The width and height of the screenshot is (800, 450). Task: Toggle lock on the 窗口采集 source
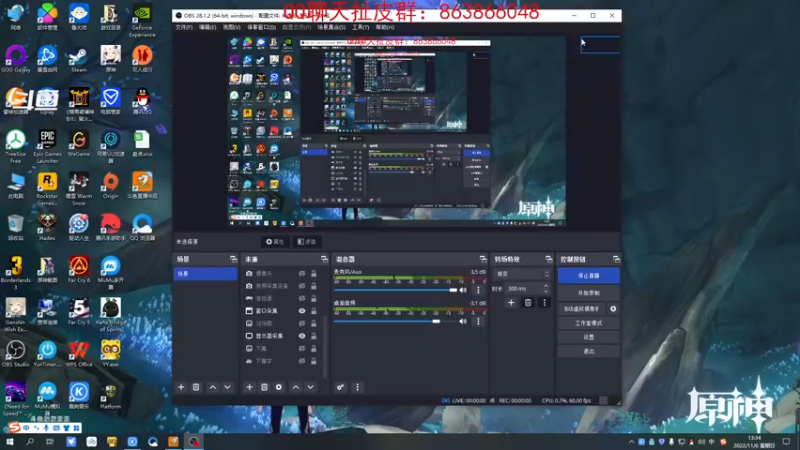tap(314, 311)
